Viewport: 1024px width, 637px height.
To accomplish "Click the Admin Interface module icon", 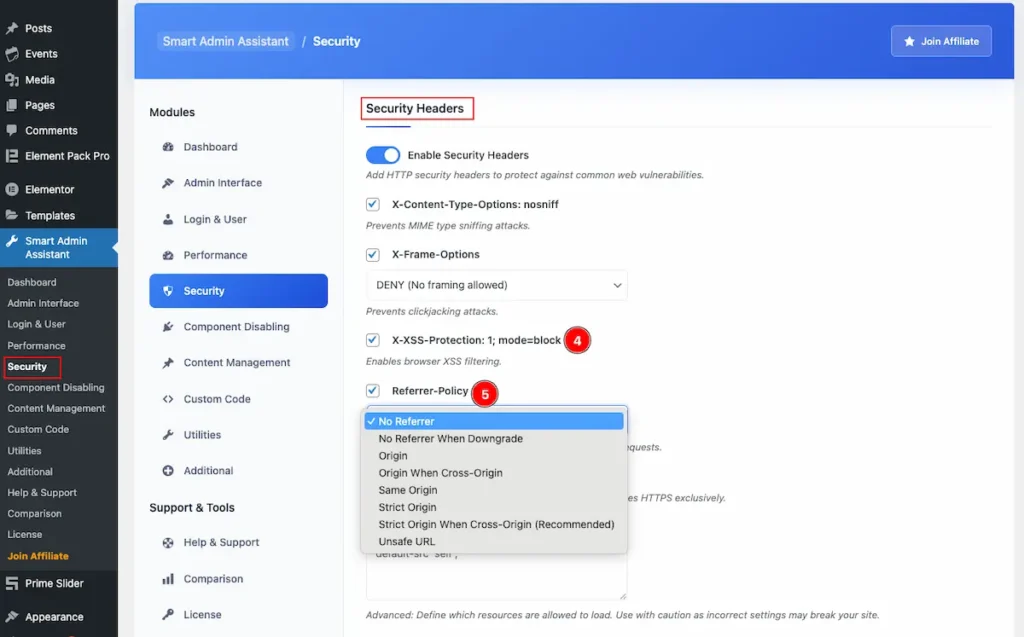I will 168,183.
